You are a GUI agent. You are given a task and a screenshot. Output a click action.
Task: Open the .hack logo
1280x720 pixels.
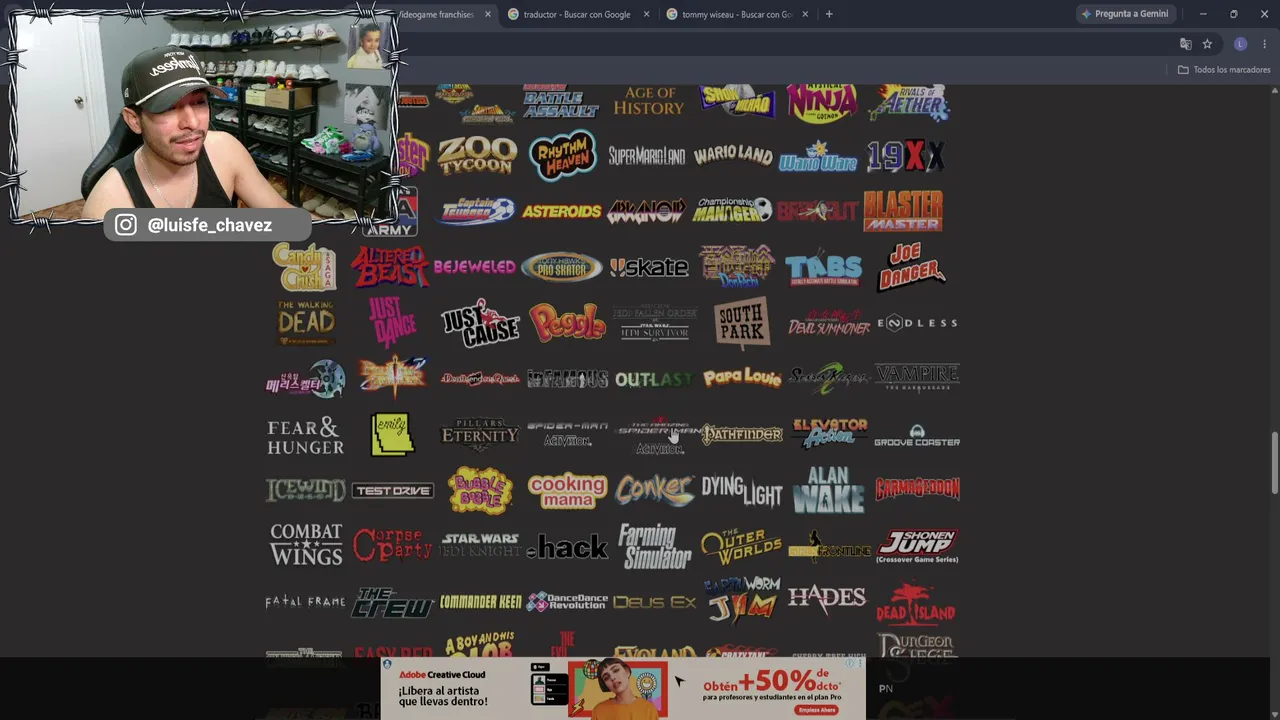[x=567, y=546]
